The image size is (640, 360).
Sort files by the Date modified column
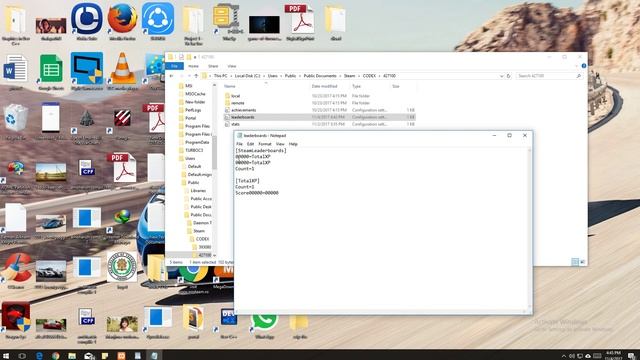pos(324,87)
